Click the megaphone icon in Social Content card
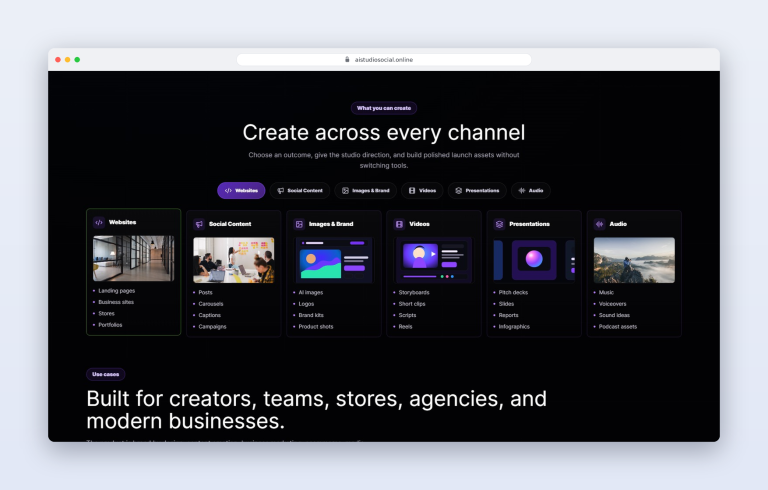The image size is (768, 490). click(199, 224)
